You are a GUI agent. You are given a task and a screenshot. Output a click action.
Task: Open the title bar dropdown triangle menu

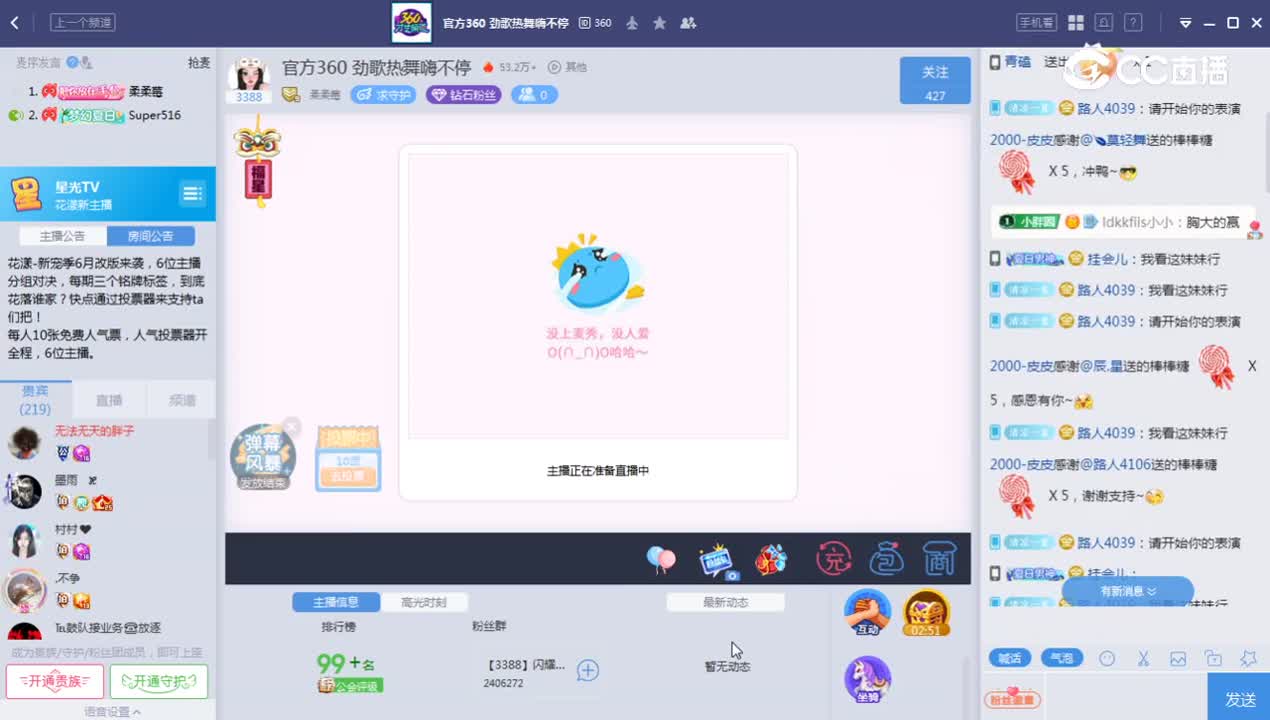coord(1185,23)
